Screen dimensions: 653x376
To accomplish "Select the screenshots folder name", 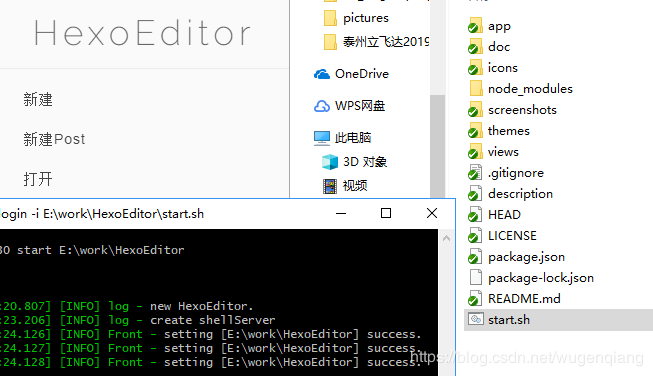I will (x=522, y=110).
